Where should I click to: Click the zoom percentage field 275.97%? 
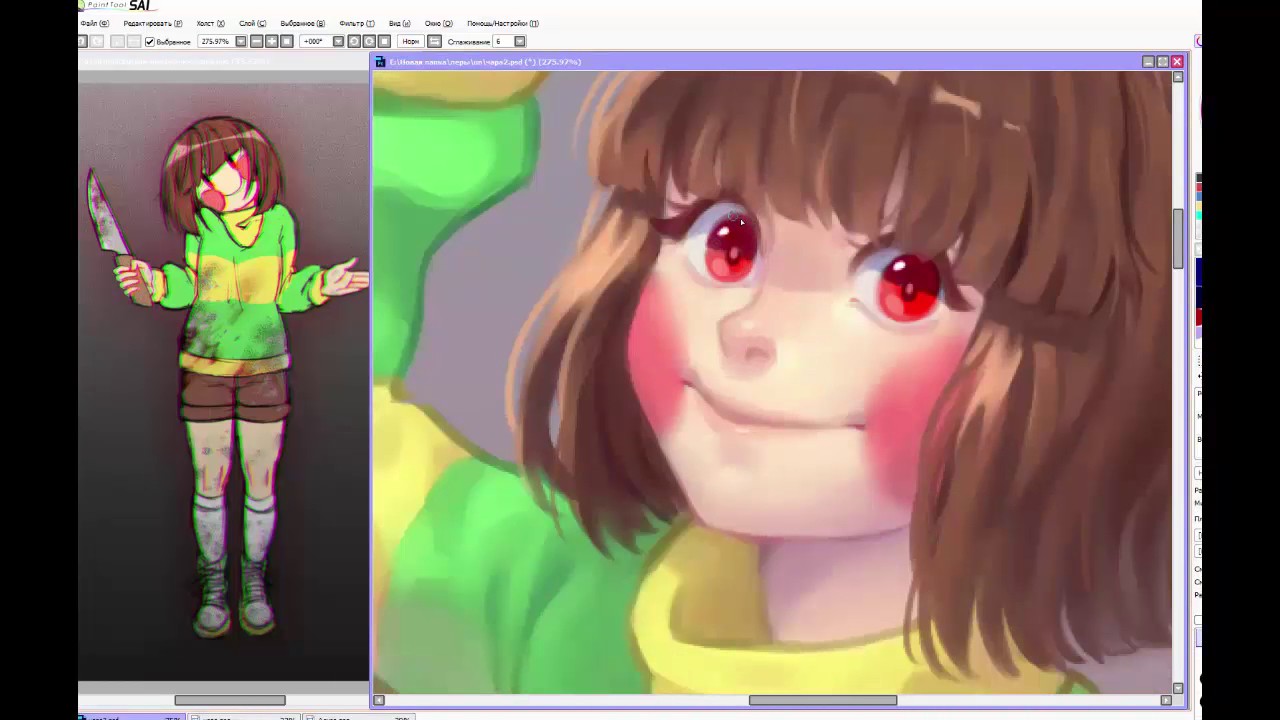[x=216, y=41]
